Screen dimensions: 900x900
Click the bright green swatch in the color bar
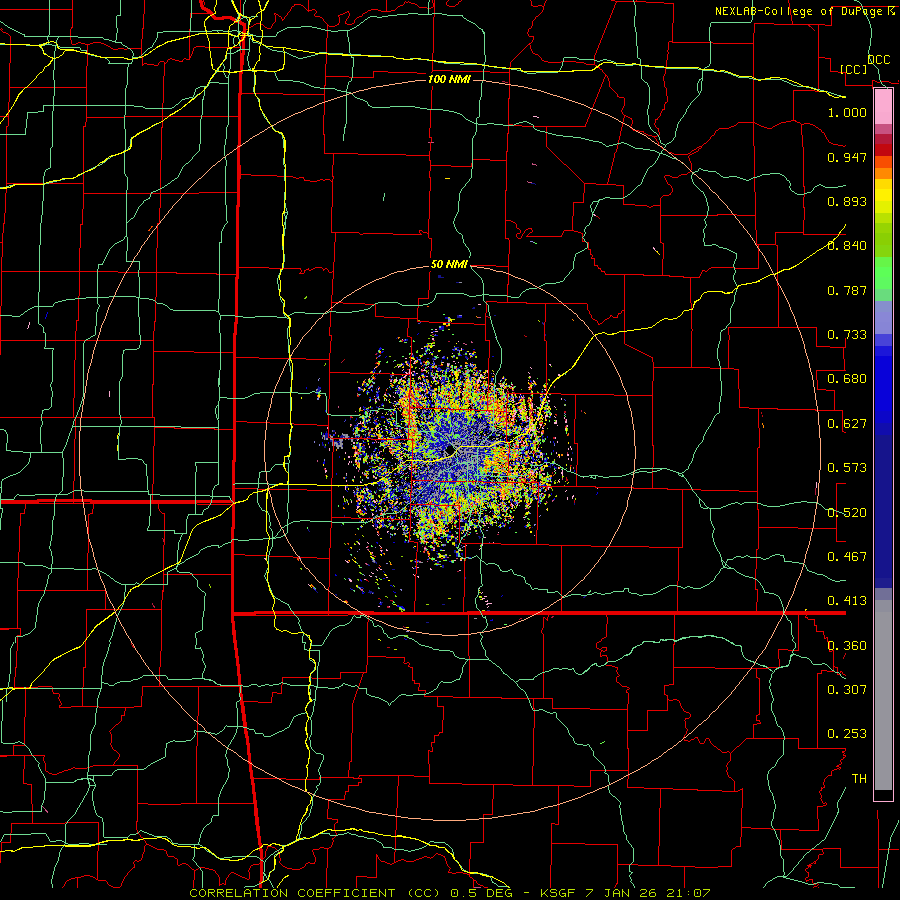pos(883,273)
